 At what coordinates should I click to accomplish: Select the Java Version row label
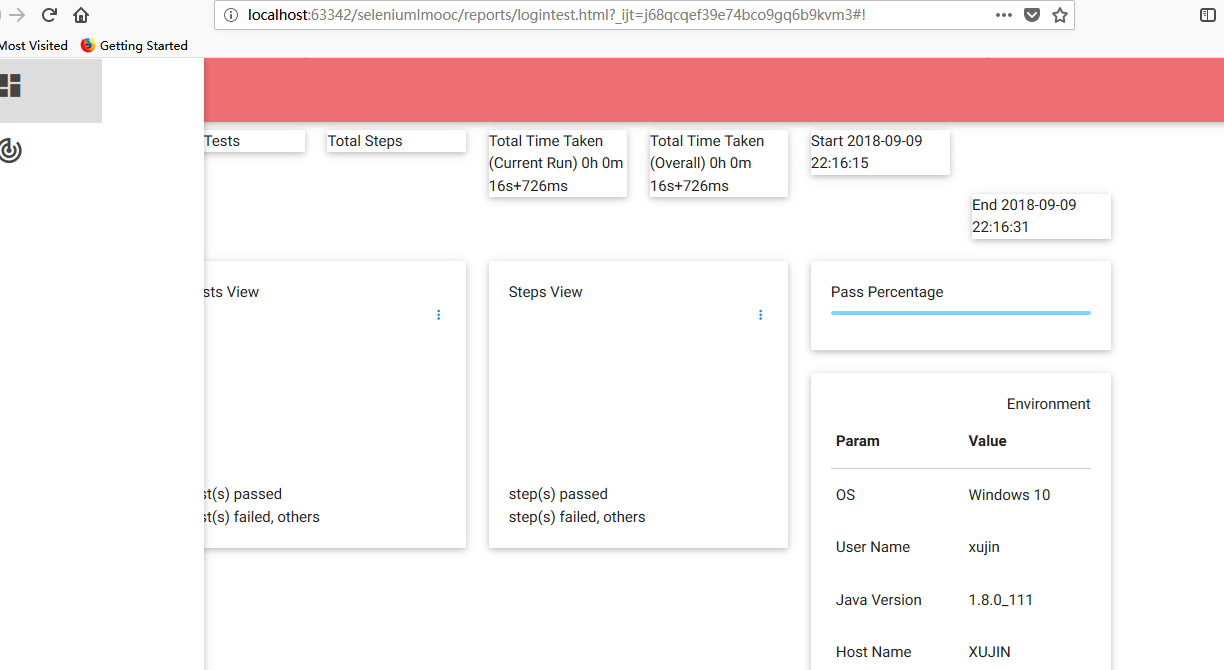click(x=879, y=600)
